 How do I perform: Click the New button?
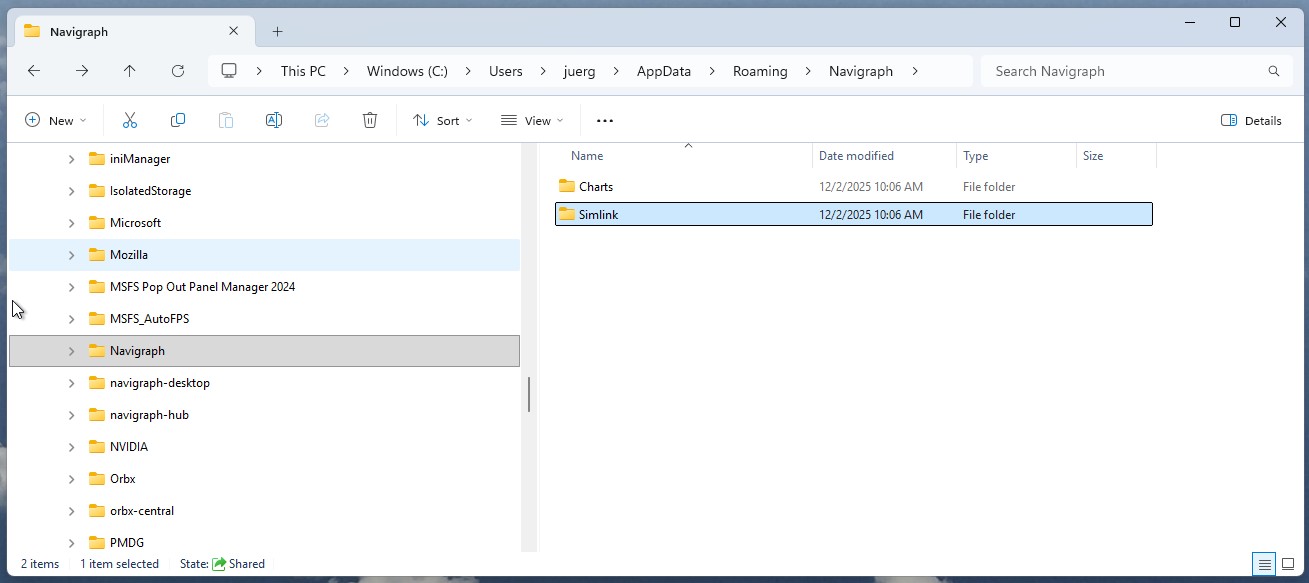55,120
